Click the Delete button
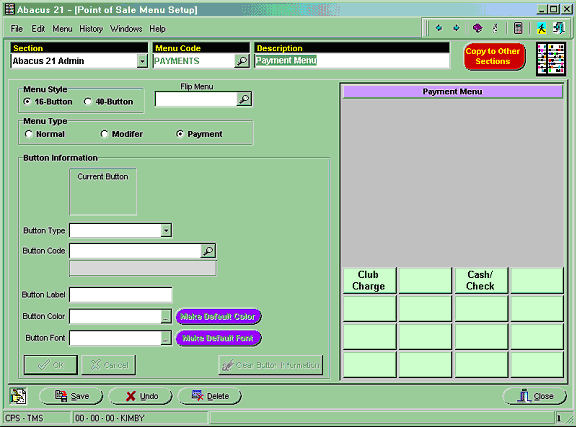This screenshot has width=576, height=427. (209, 396)
